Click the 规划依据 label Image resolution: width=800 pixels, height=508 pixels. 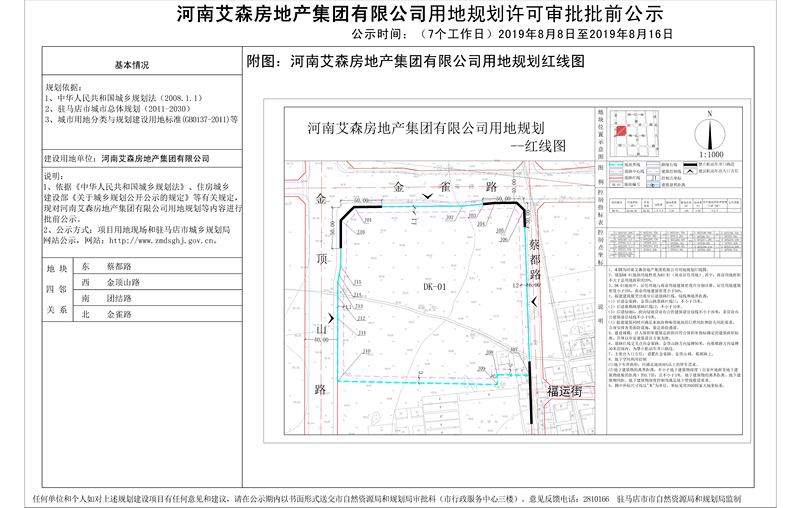63,87
